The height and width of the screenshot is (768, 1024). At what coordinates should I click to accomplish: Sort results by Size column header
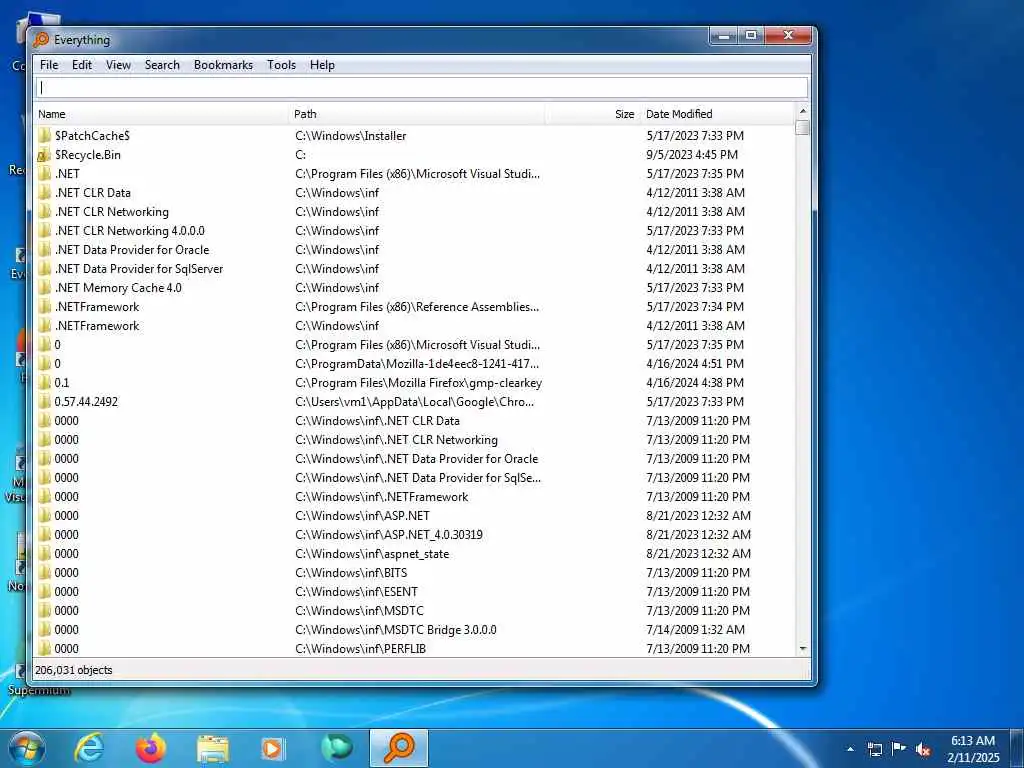[592, 114]
